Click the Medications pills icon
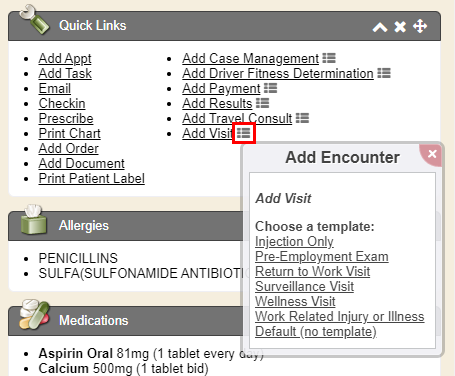The height and width of the screenshot is (376, 455). (x=35, y=314)
